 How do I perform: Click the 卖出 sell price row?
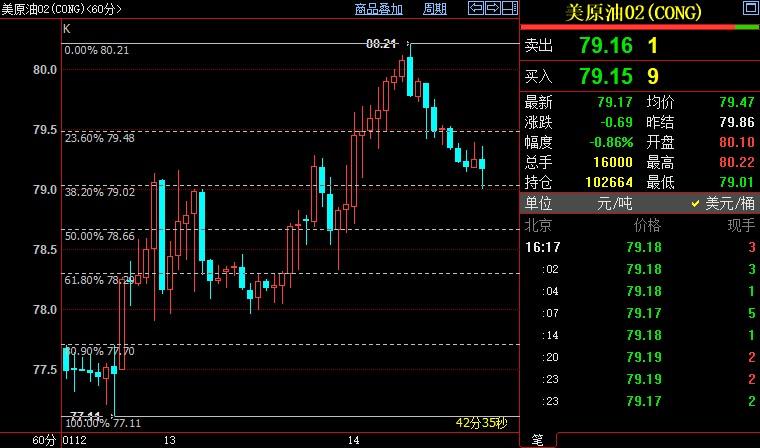click(640, 46)
